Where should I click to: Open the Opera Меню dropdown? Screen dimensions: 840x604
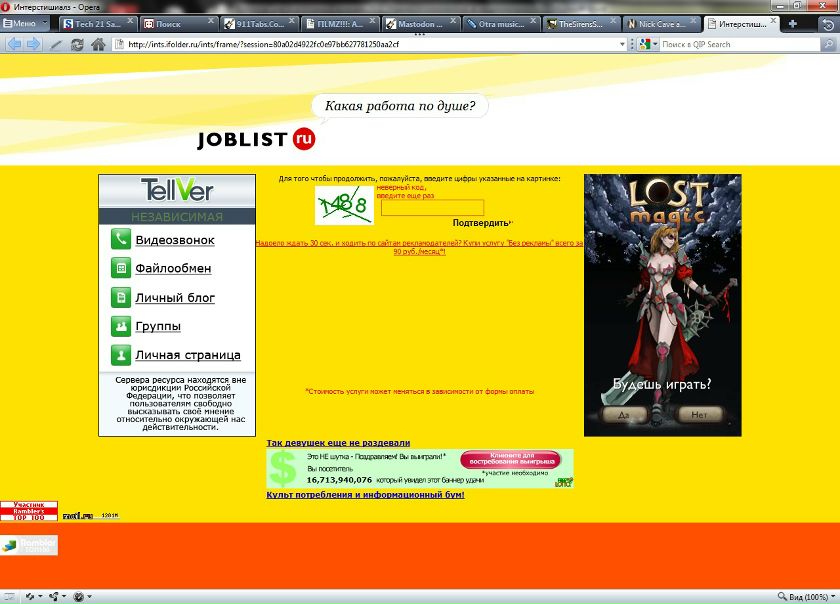click(x=26, y=23)
